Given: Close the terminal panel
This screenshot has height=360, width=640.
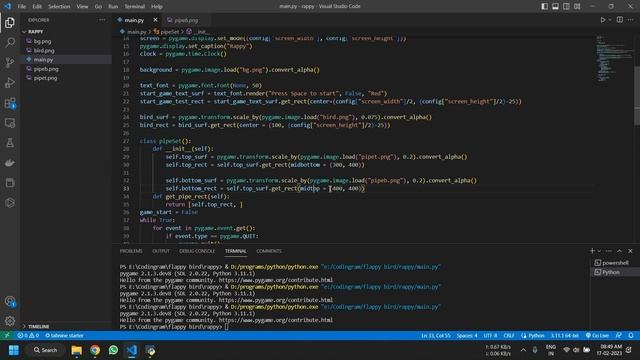Looking at the screenshot, I should (x=630, y=251).
